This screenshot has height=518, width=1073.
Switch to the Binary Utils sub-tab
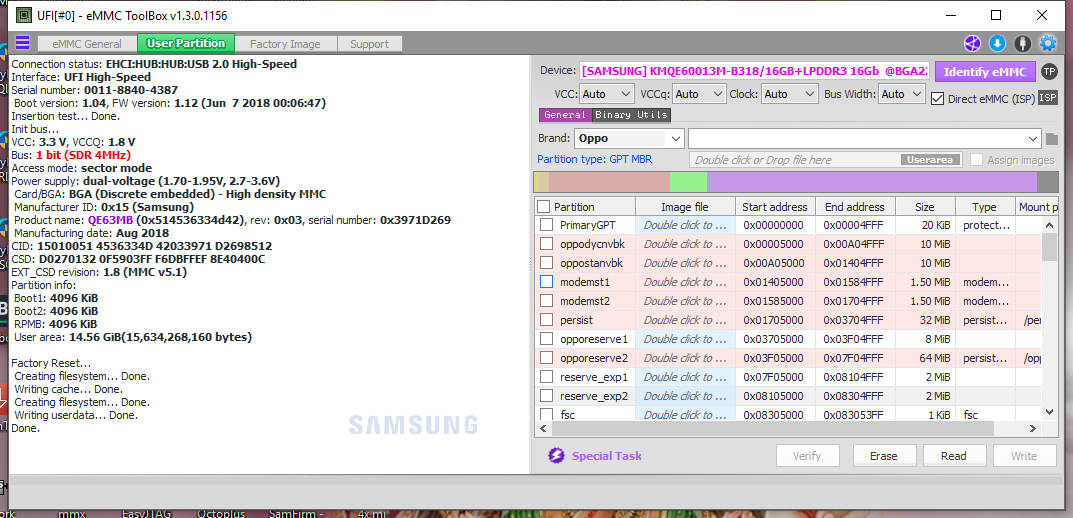tap(632, 115)
